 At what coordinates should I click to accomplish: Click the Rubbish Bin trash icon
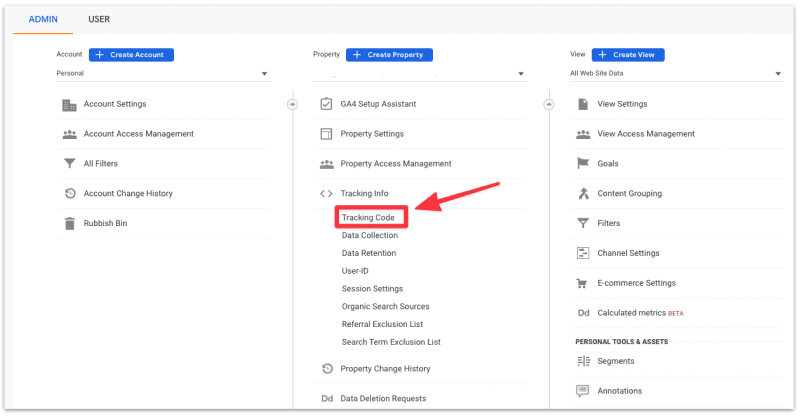pos(69,223)
